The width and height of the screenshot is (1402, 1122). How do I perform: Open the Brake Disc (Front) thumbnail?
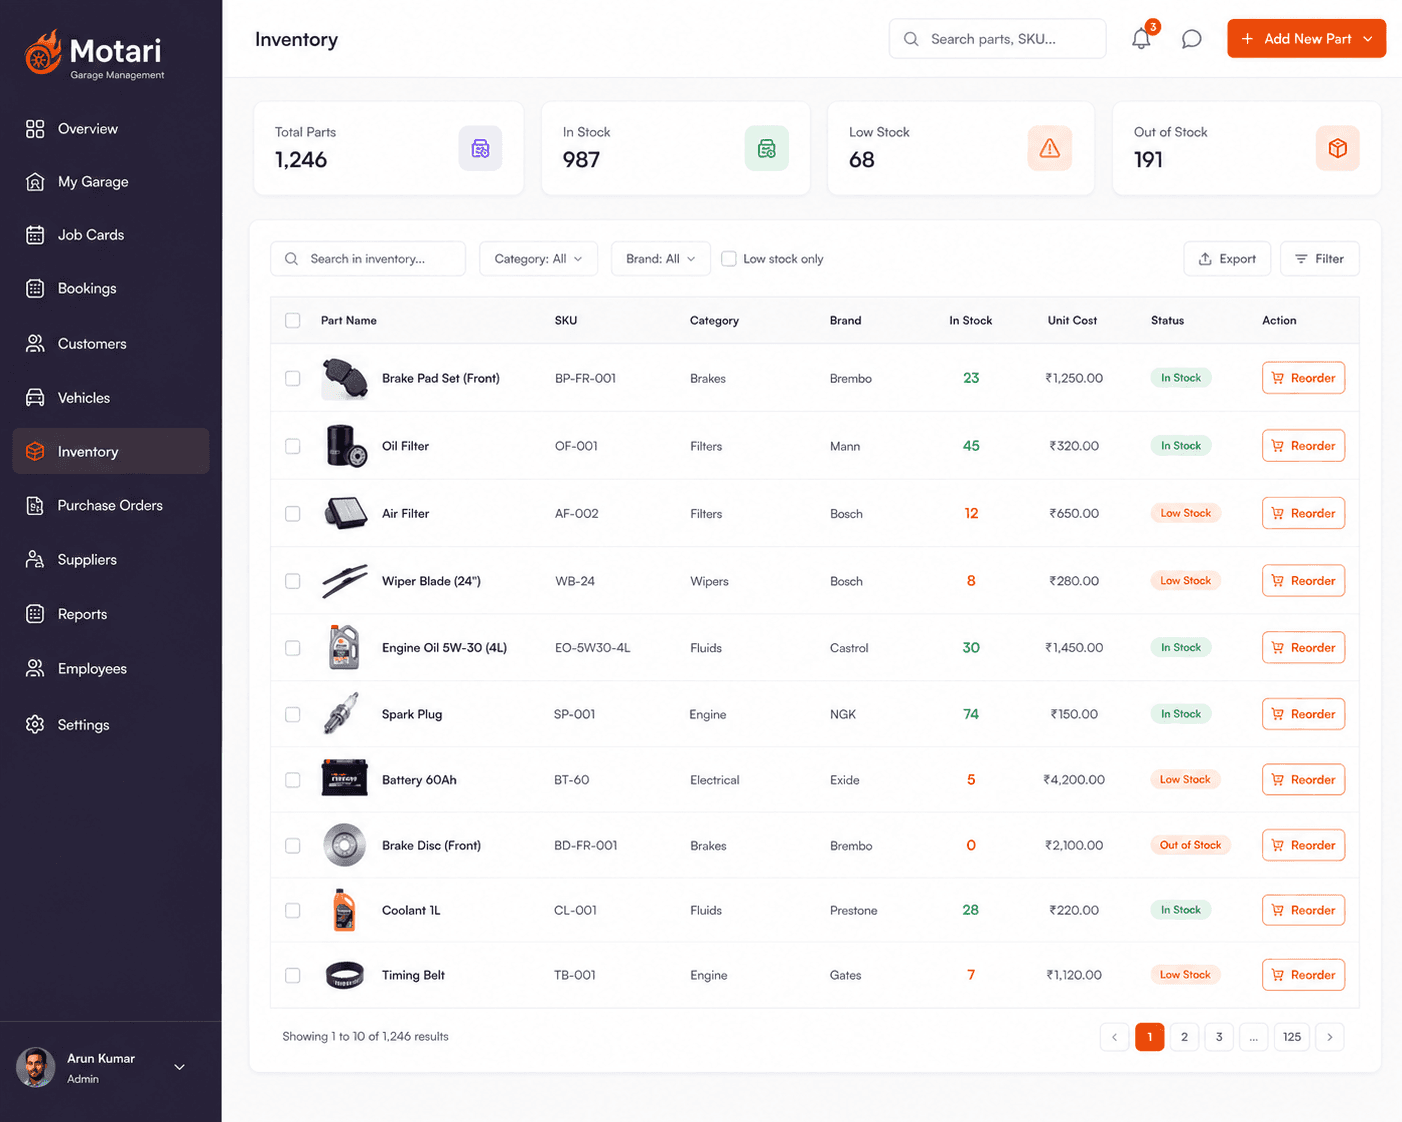(344, 845)
